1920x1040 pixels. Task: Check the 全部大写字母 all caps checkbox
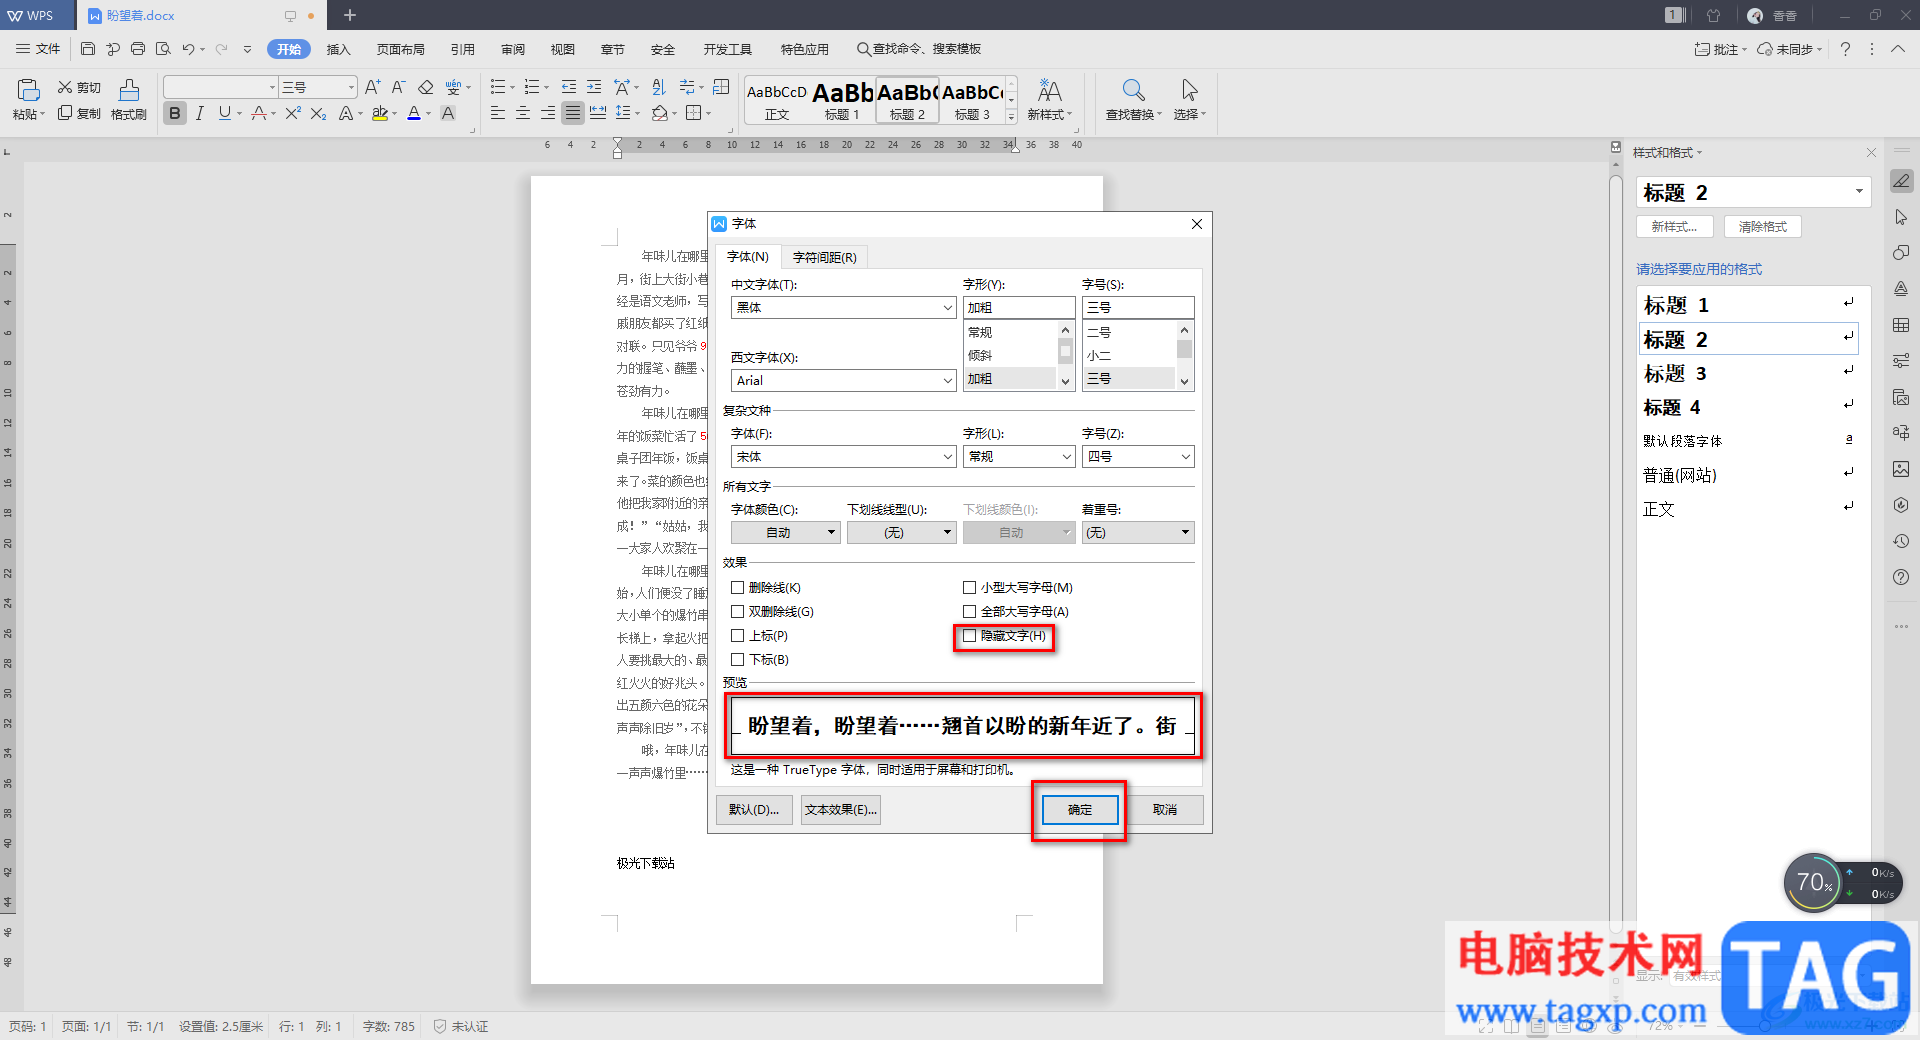click(x=969, y=612)
